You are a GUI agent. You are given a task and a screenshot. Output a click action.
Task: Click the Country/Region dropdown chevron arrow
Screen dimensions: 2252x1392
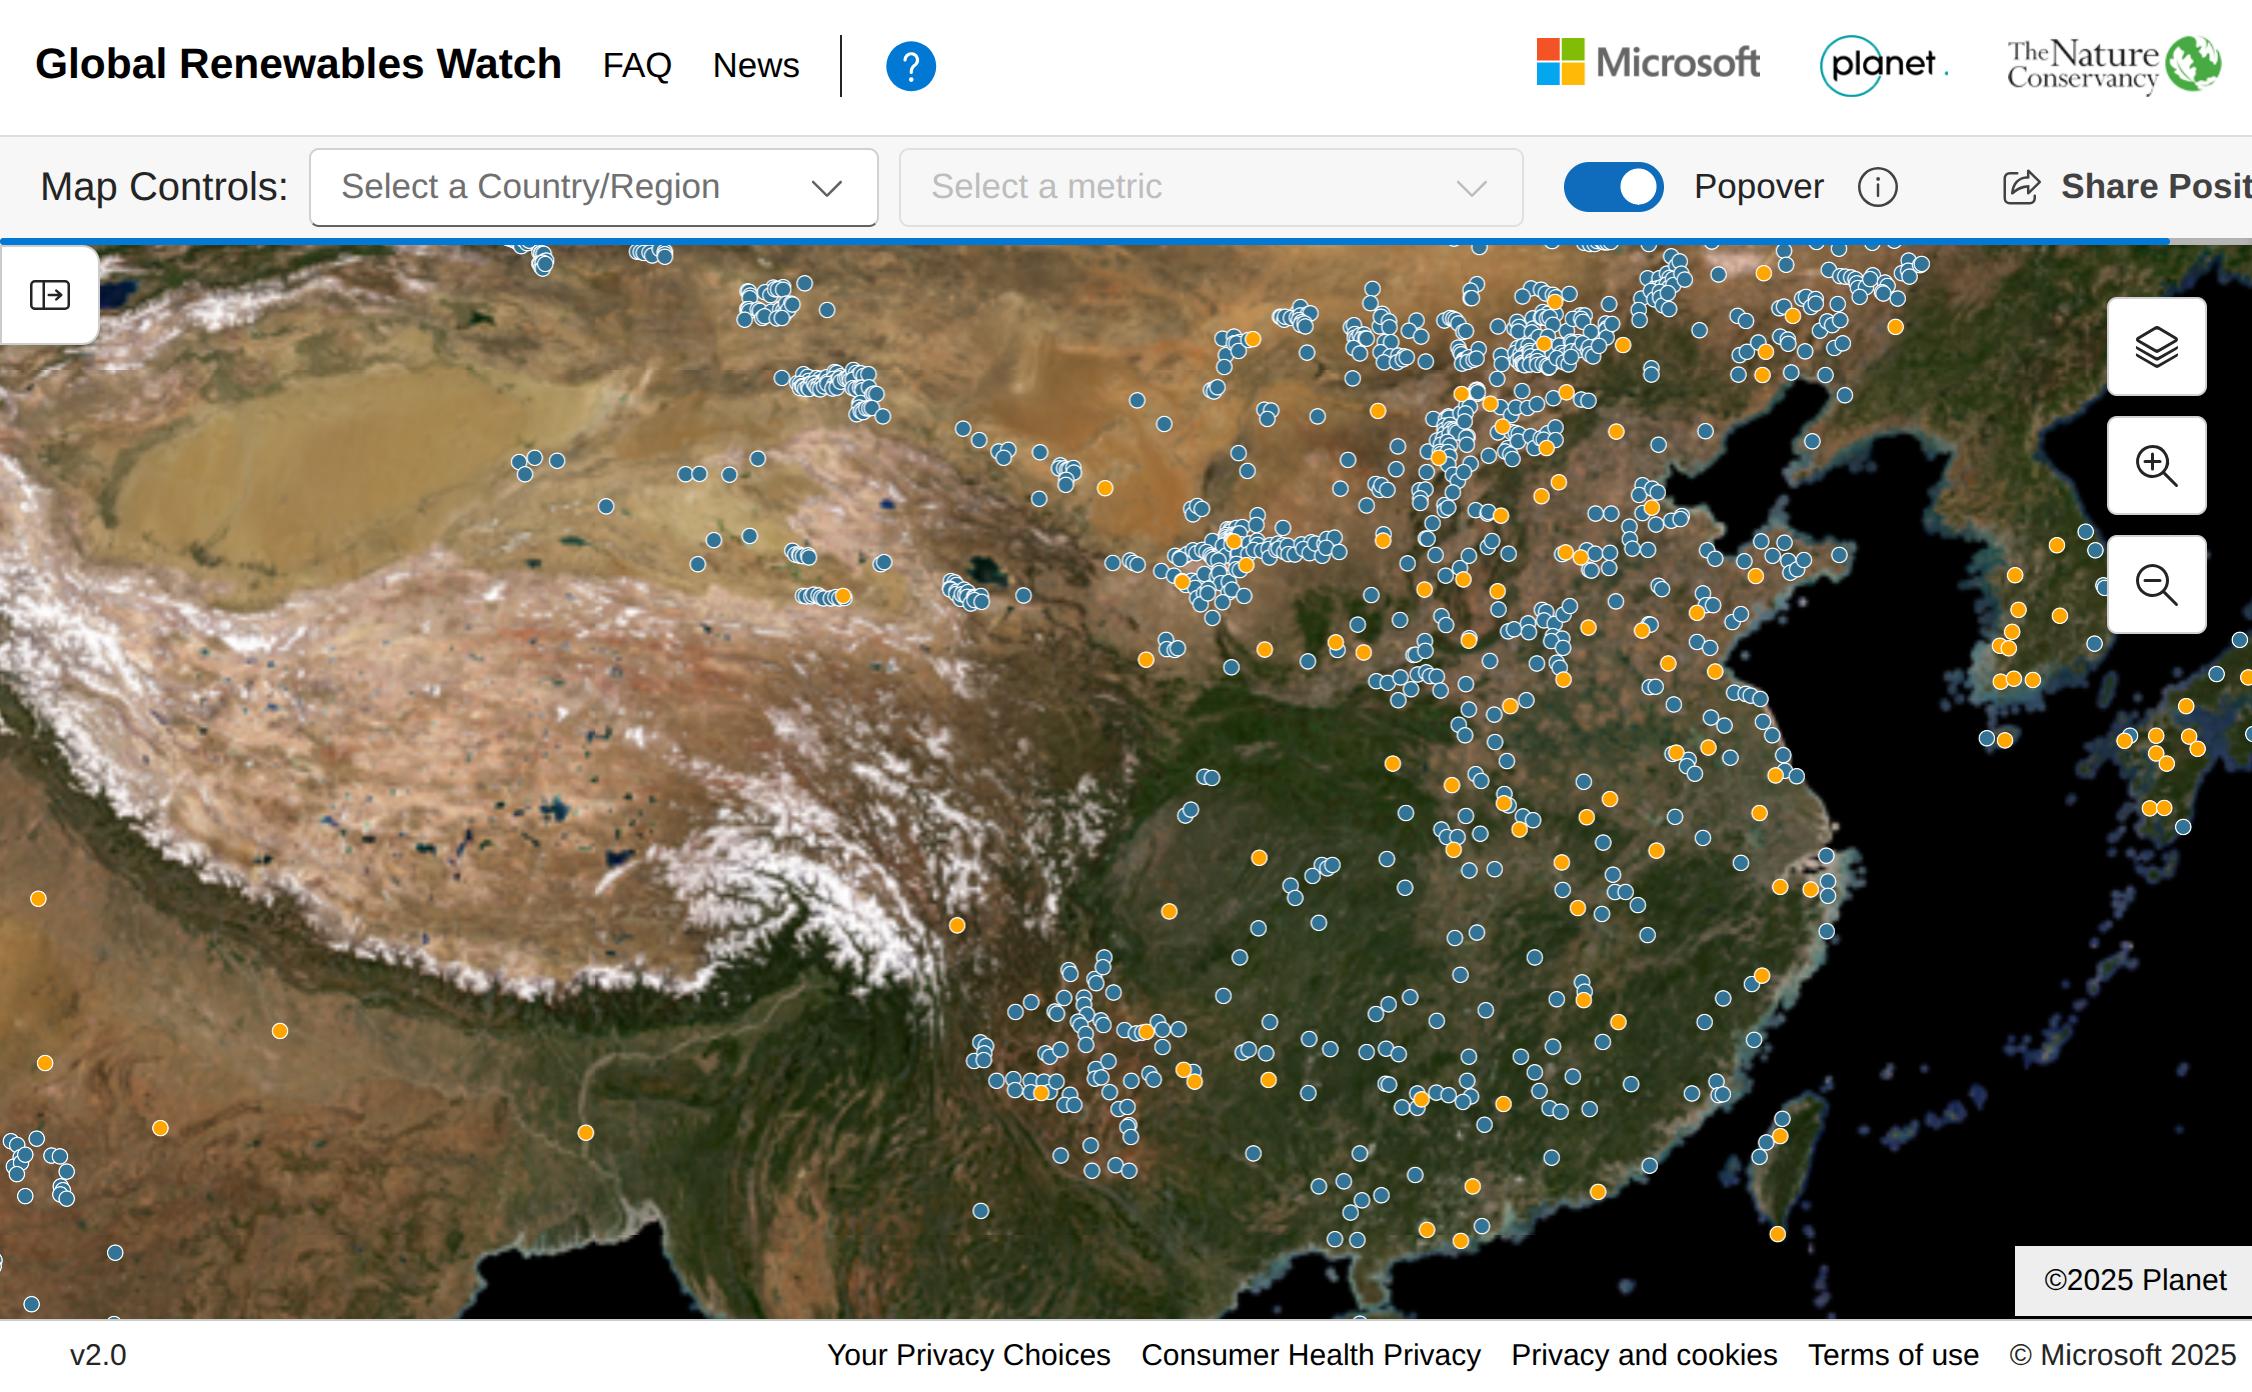click(x=826, y=189)
